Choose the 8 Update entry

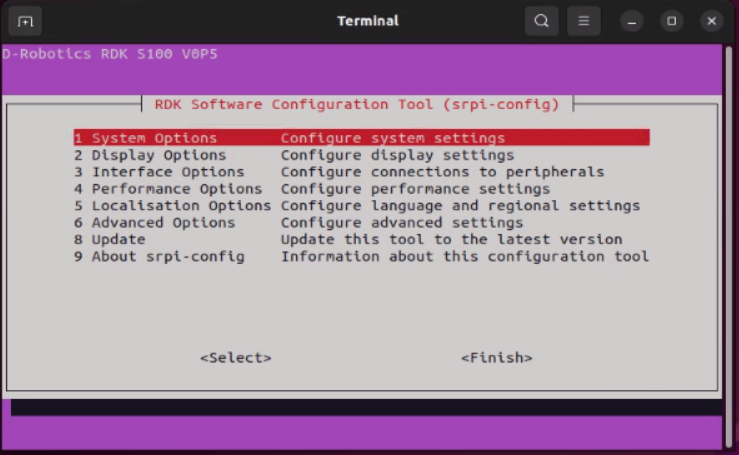[x=110, y=240]
